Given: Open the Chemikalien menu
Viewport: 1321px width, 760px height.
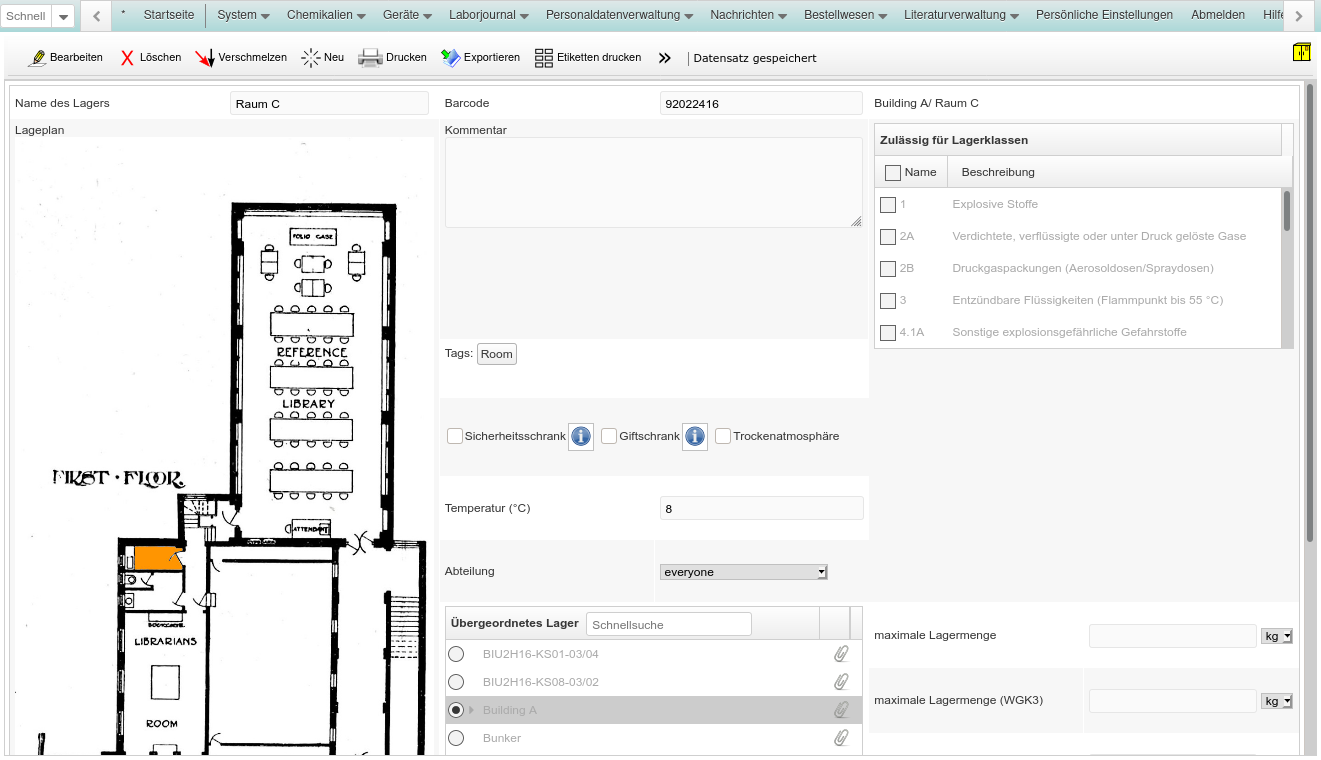Looking at the screenshot, I should (326, 15).
